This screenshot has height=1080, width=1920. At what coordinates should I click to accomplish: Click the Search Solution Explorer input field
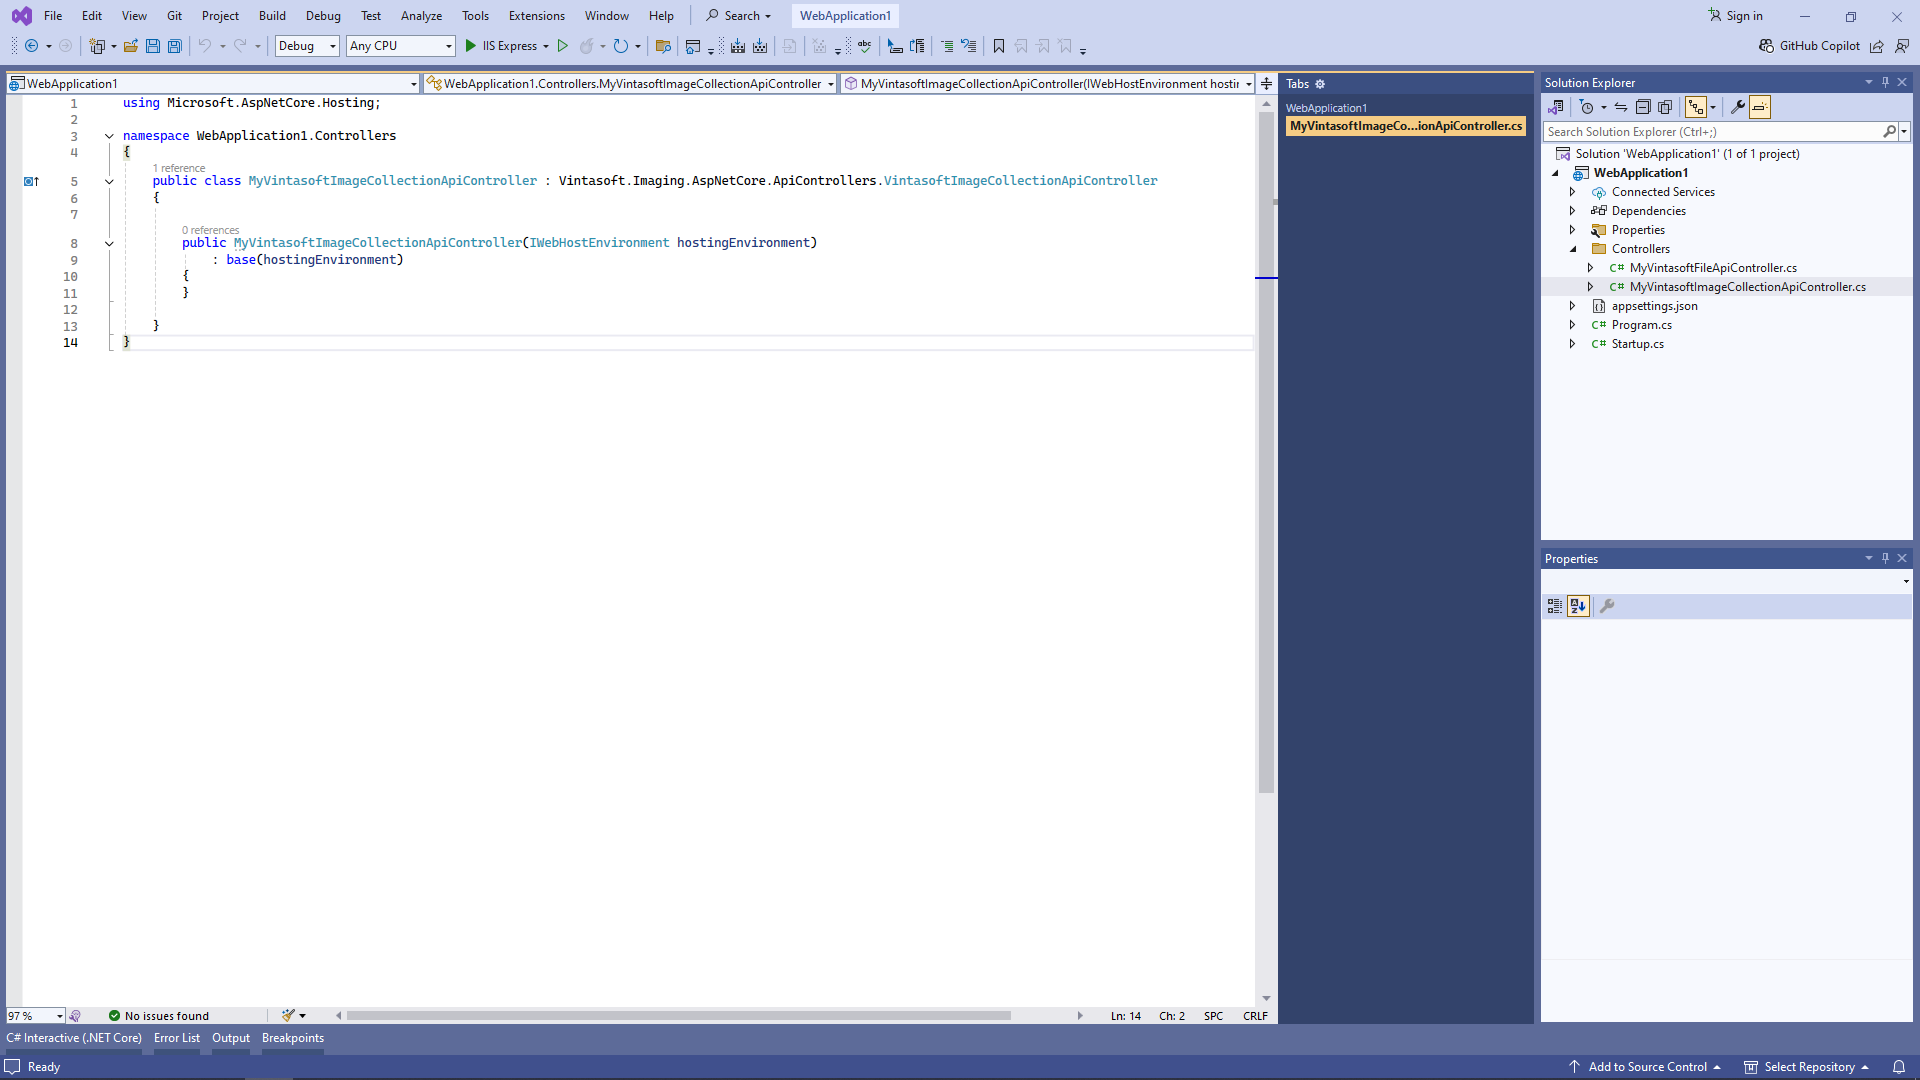(x=1712, y=132)
